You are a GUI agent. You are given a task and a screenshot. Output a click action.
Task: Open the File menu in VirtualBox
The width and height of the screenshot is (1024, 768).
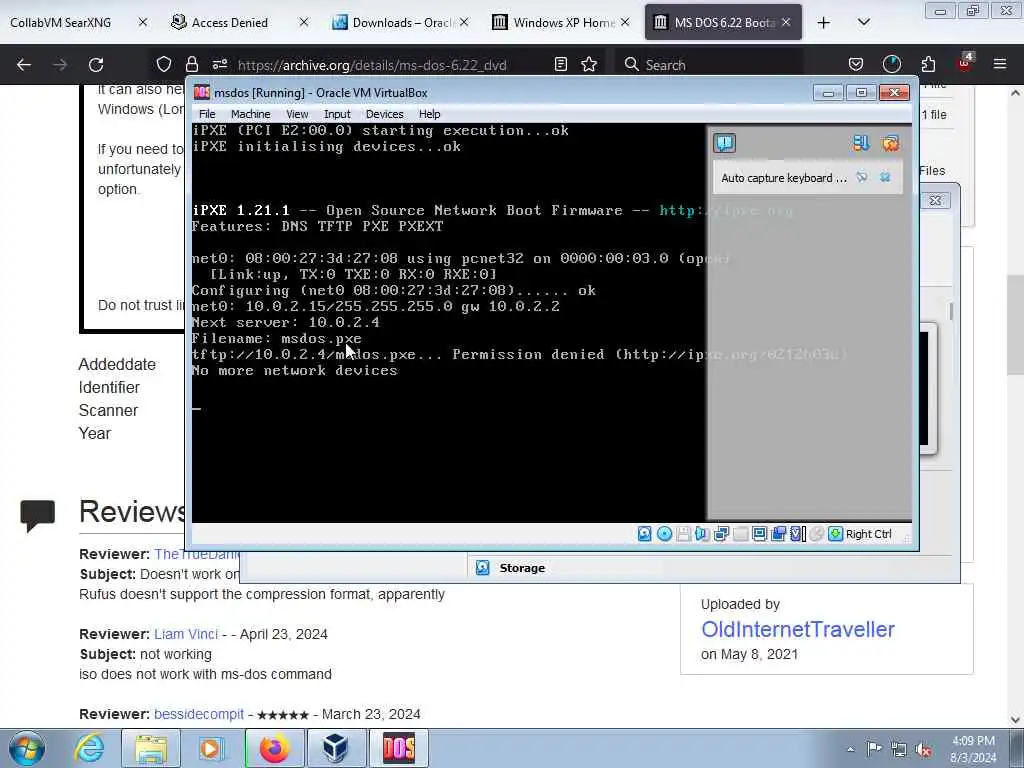coord(207,114)
